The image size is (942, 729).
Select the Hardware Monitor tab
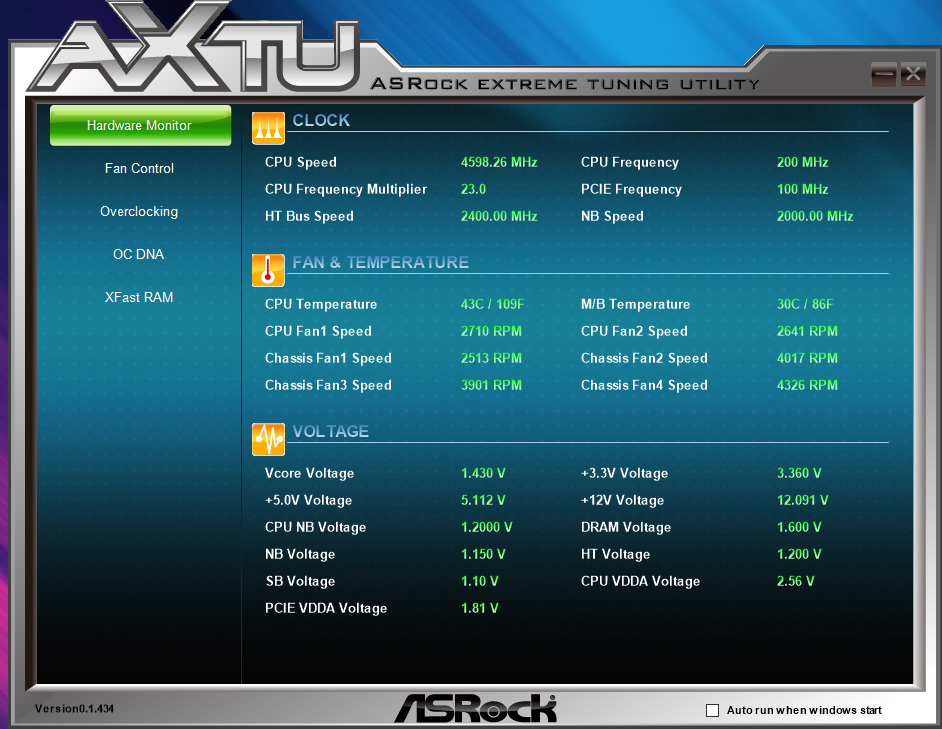[140, 126]
